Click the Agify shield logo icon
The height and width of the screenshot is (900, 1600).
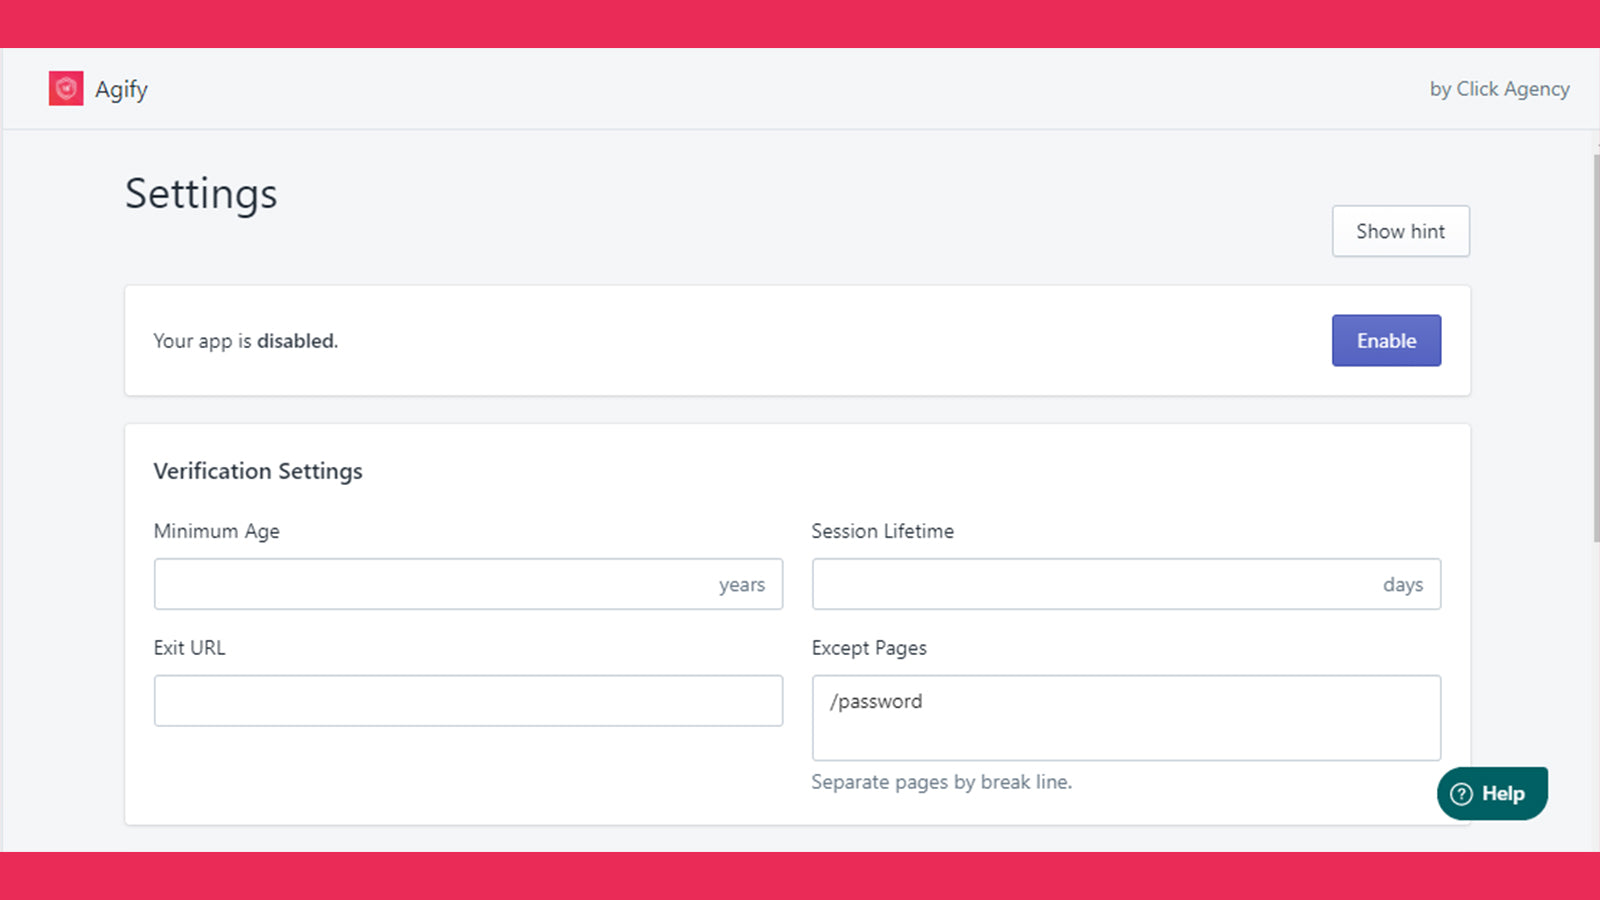click(x=66, y=89)
